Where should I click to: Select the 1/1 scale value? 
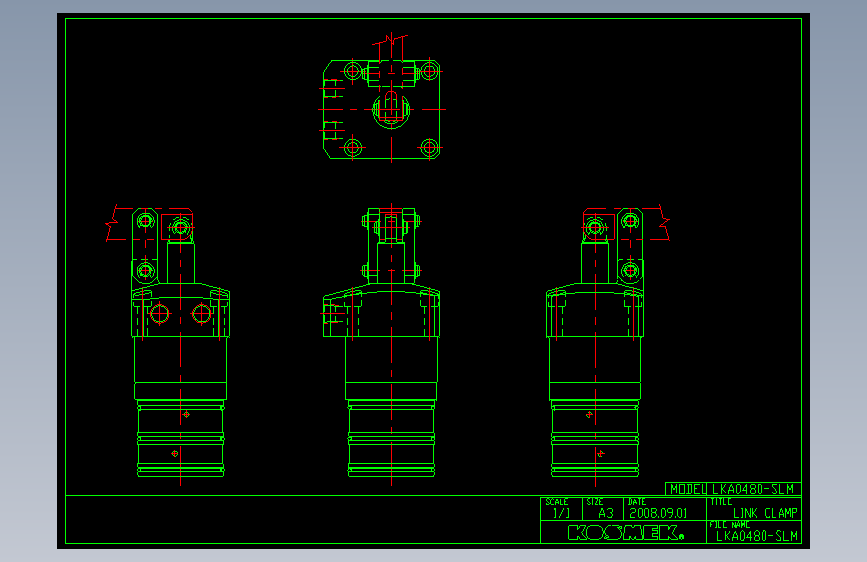(561, 513)
